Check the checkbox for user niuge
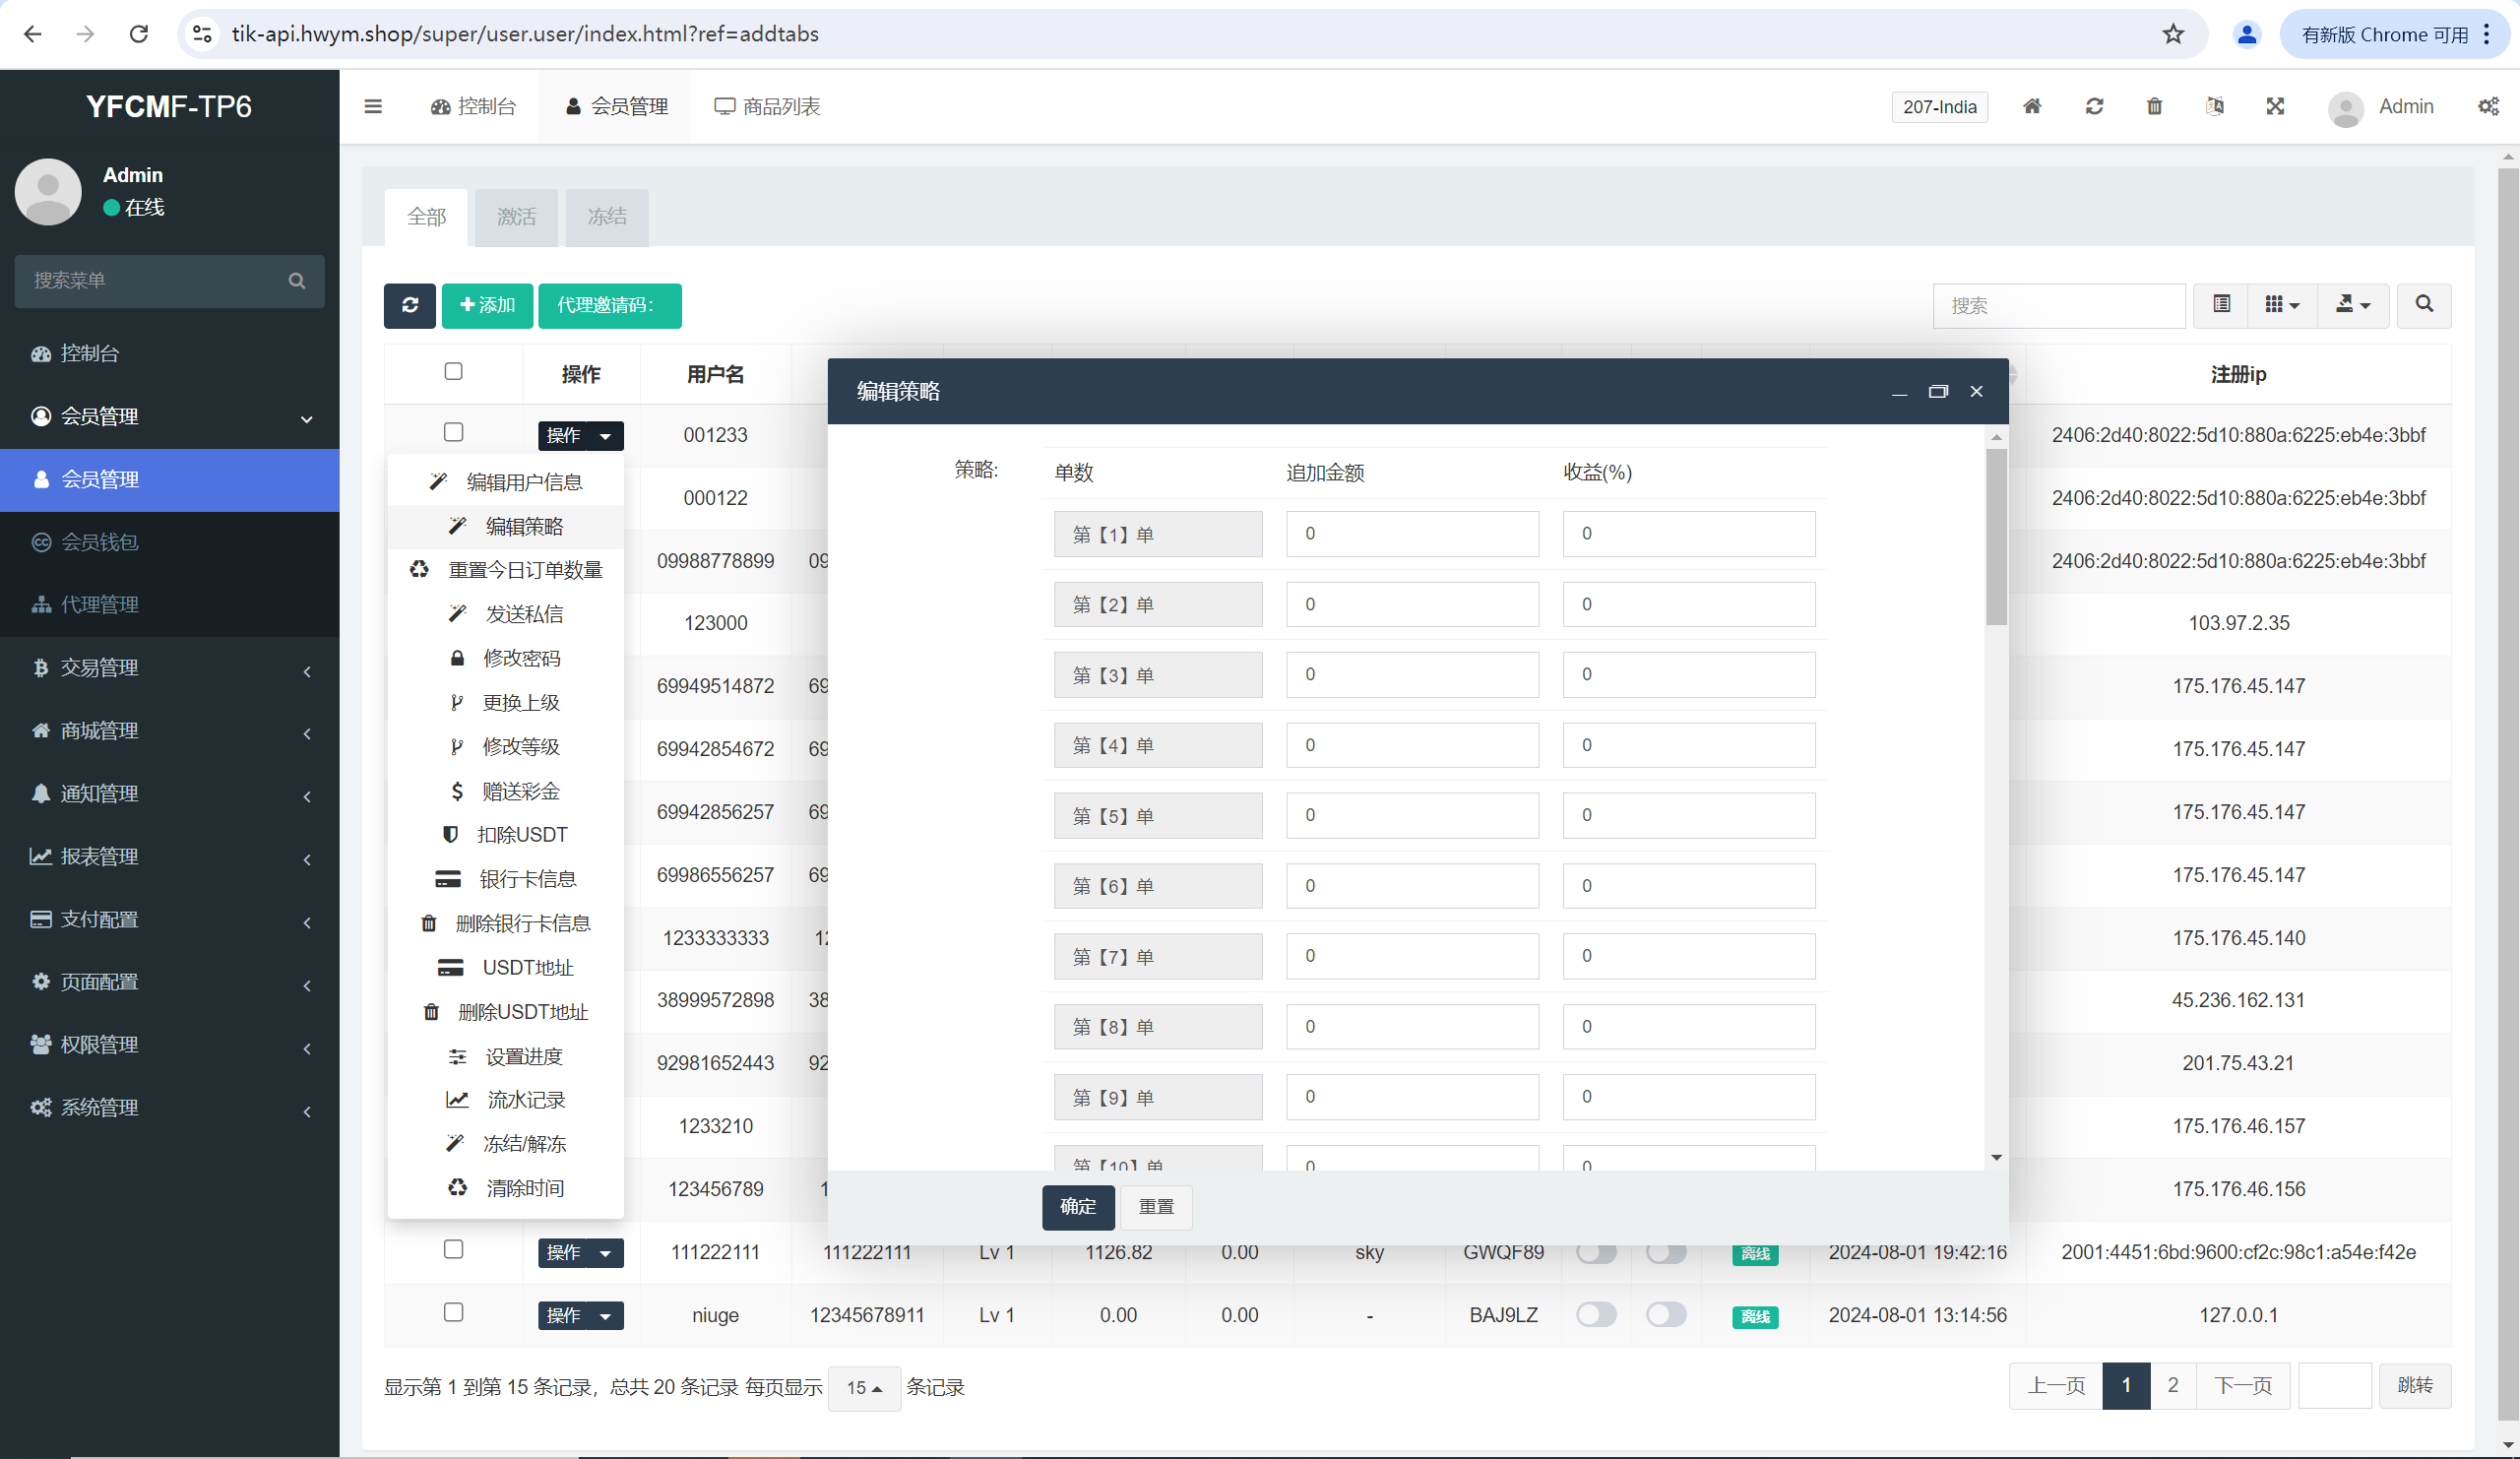This screenshot has height=1459, width=2520. pos(453,1313)
